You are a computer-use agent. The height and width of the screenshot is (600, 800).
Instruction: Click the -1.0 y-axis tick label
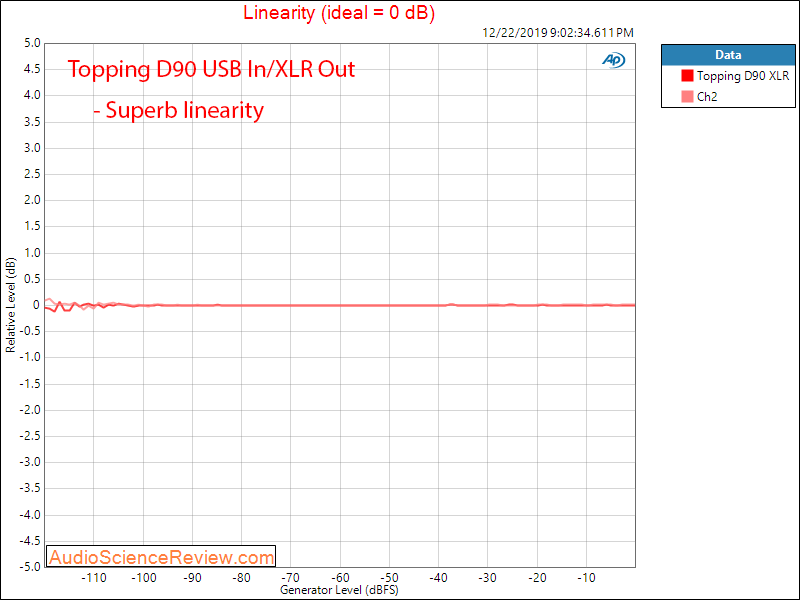(30, 357)
